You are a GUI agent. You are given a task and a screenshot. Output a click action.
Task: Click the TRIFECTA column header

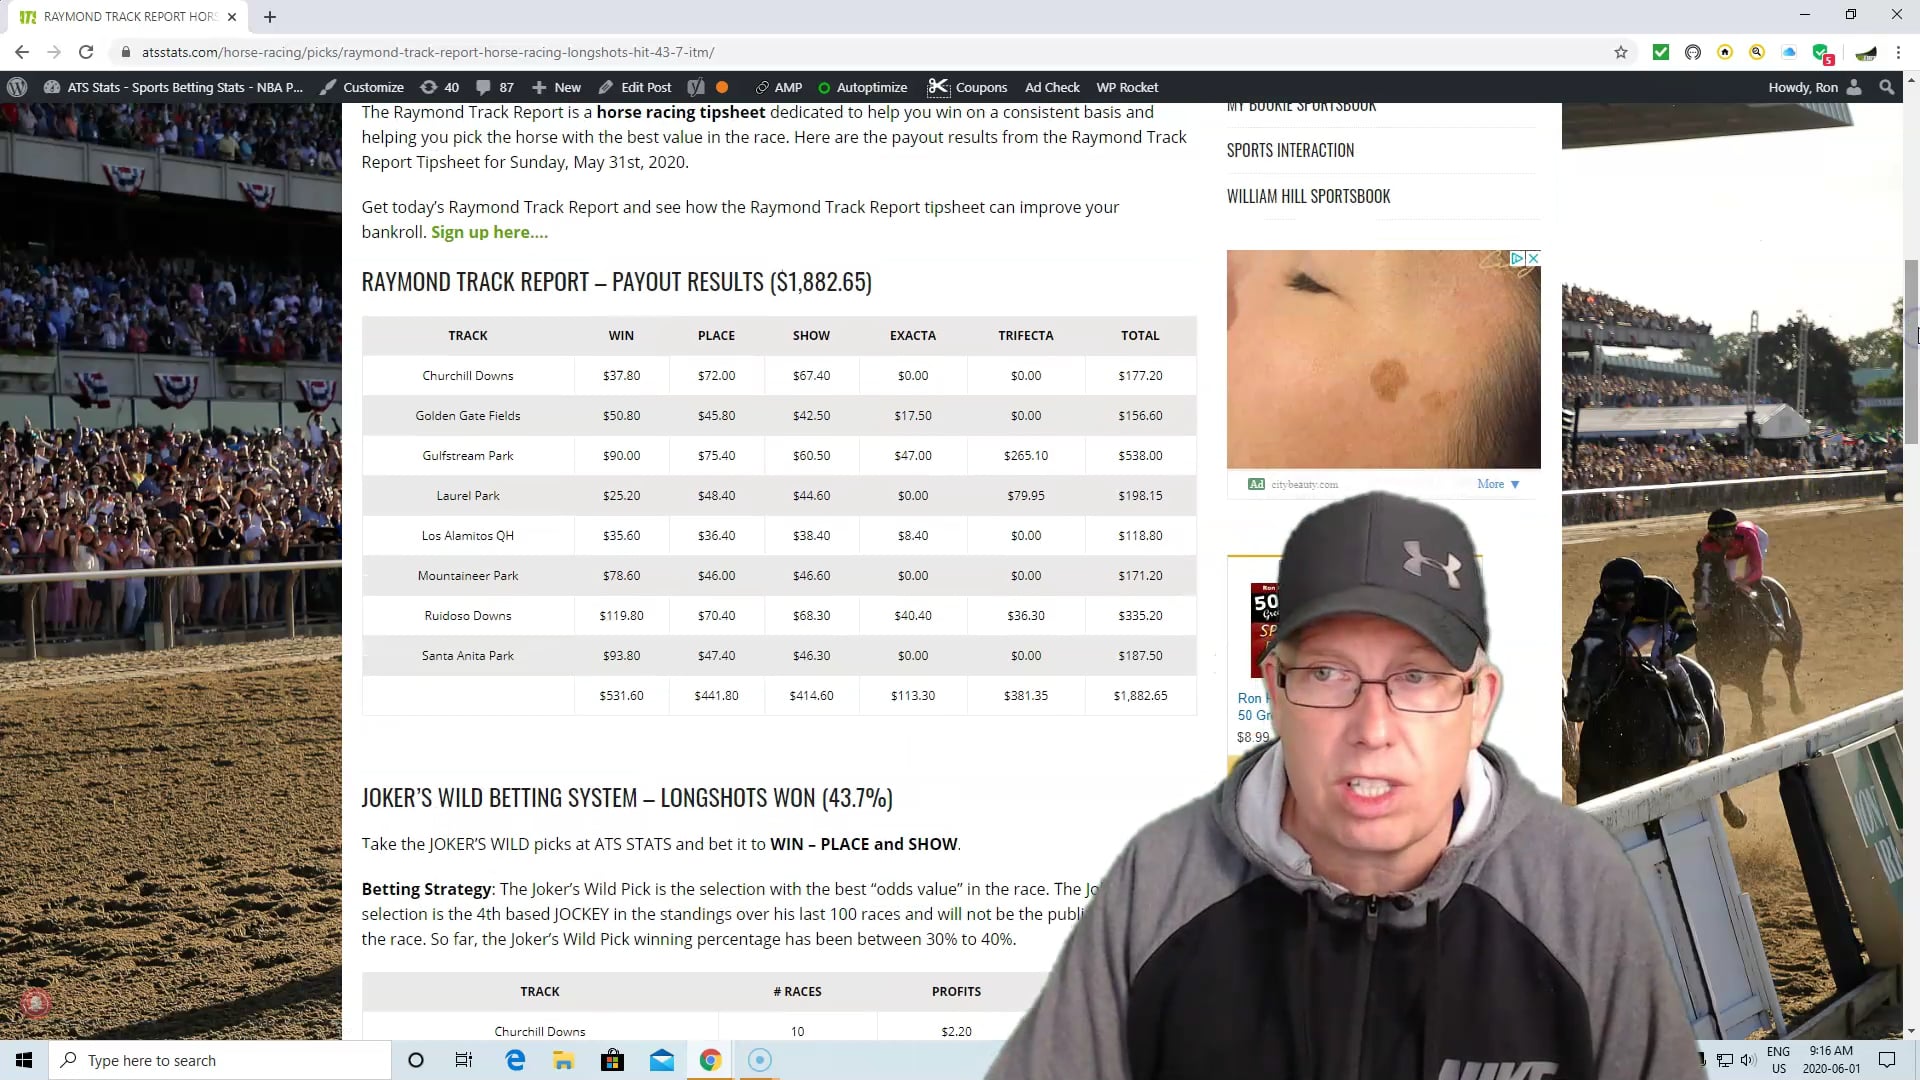click(1026, 336)
